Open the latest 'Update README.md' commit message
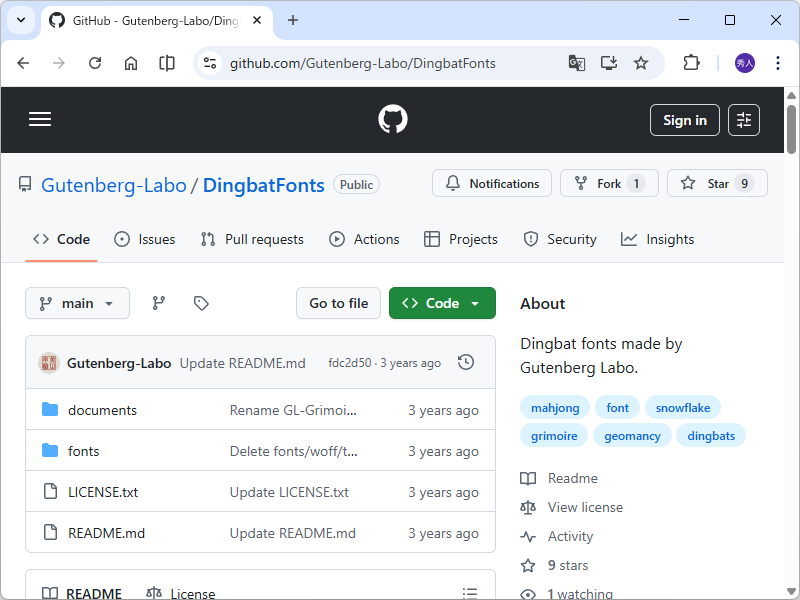This screenshot has height=600, width=800. point(242,363)
